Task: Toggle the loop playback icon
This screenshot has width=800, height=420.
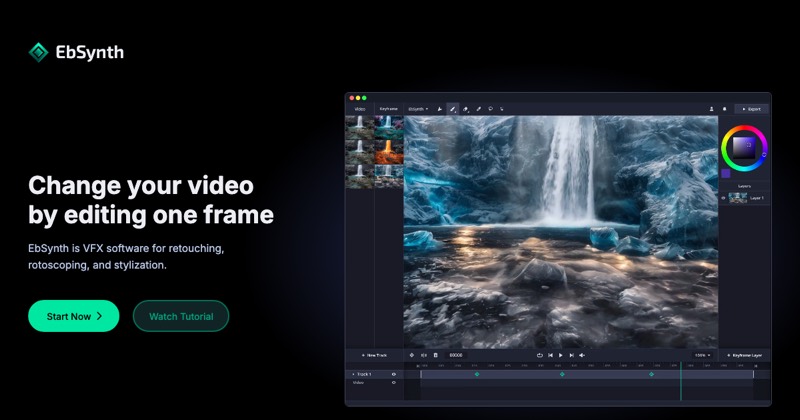Action: pos(540,355)
